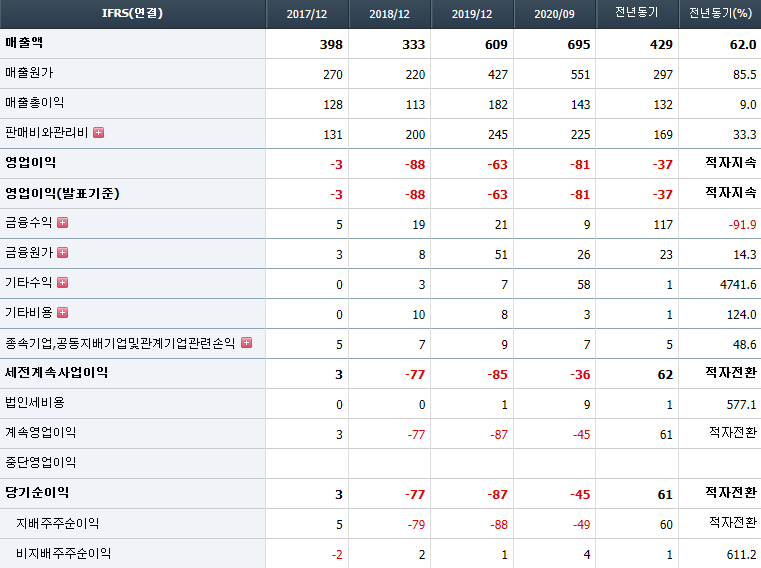The width and height of the screenshot is (761, 568).
Task: Click the 2018/12 column header
Action: (389, 14)
